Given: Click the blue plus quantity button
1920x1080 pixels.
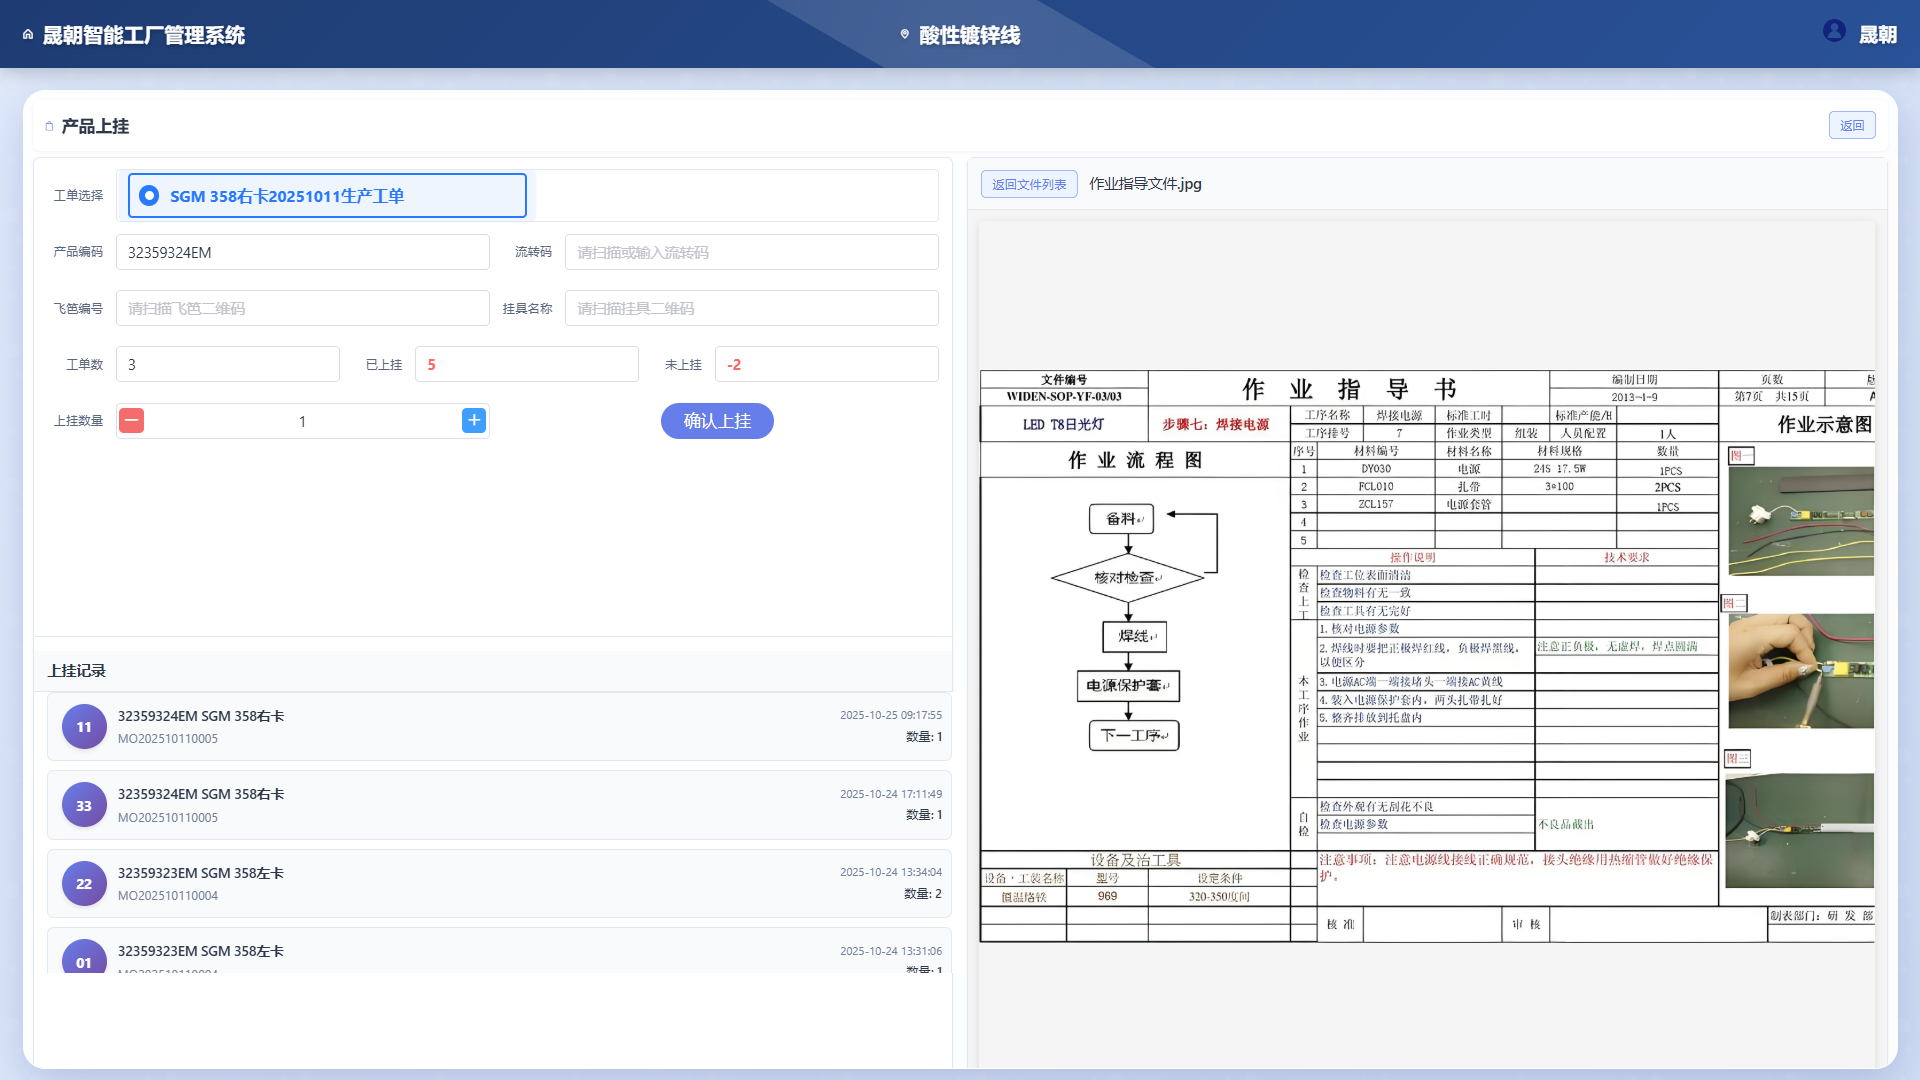Looking at the screenshot, I should click(474, 421).
